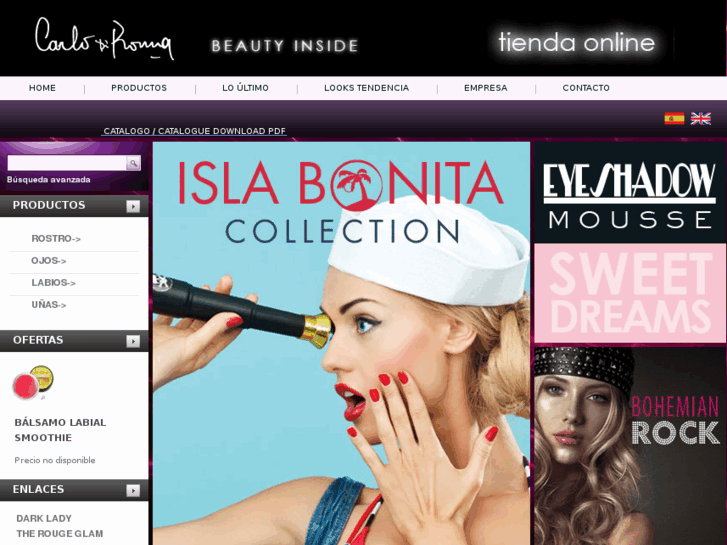Click the tienda online banner

pos(576,43)
